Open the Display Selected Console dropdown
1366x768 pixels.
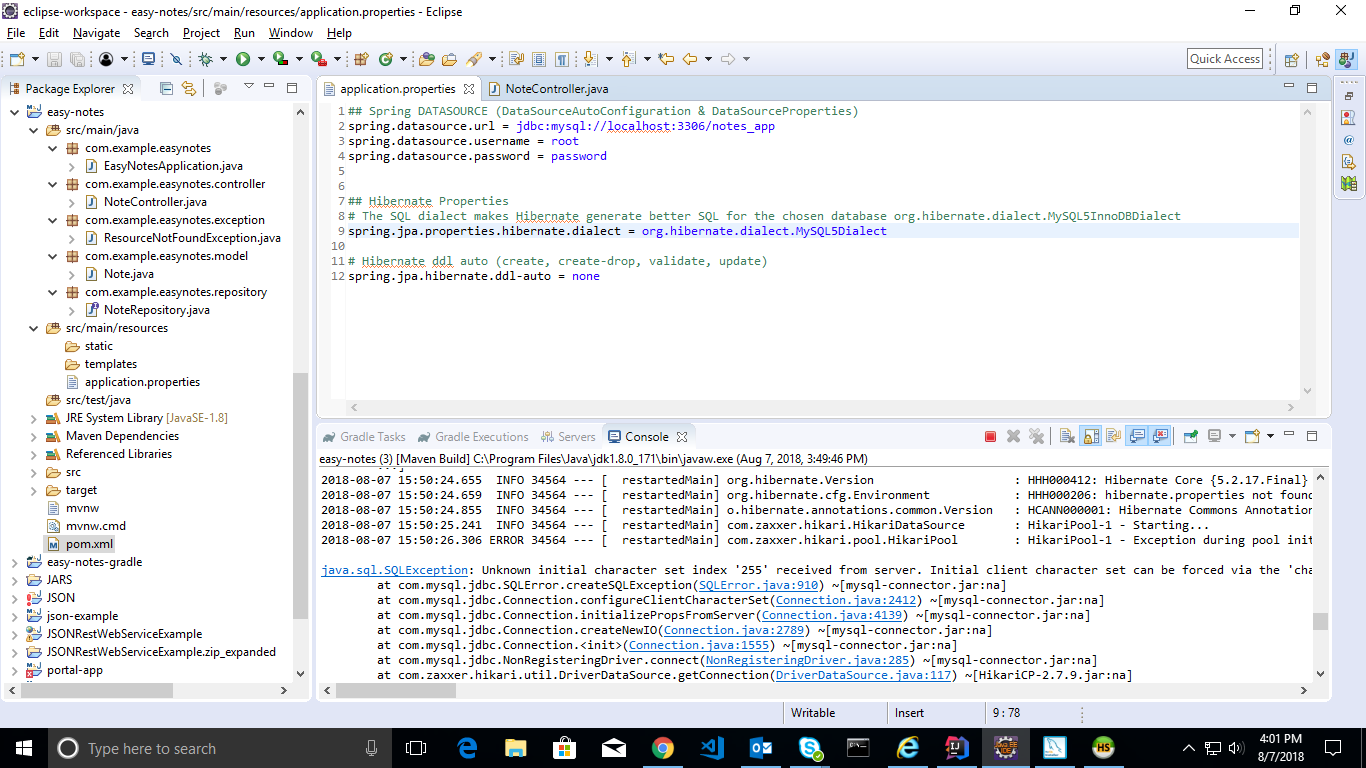(x=1232, y=436)
